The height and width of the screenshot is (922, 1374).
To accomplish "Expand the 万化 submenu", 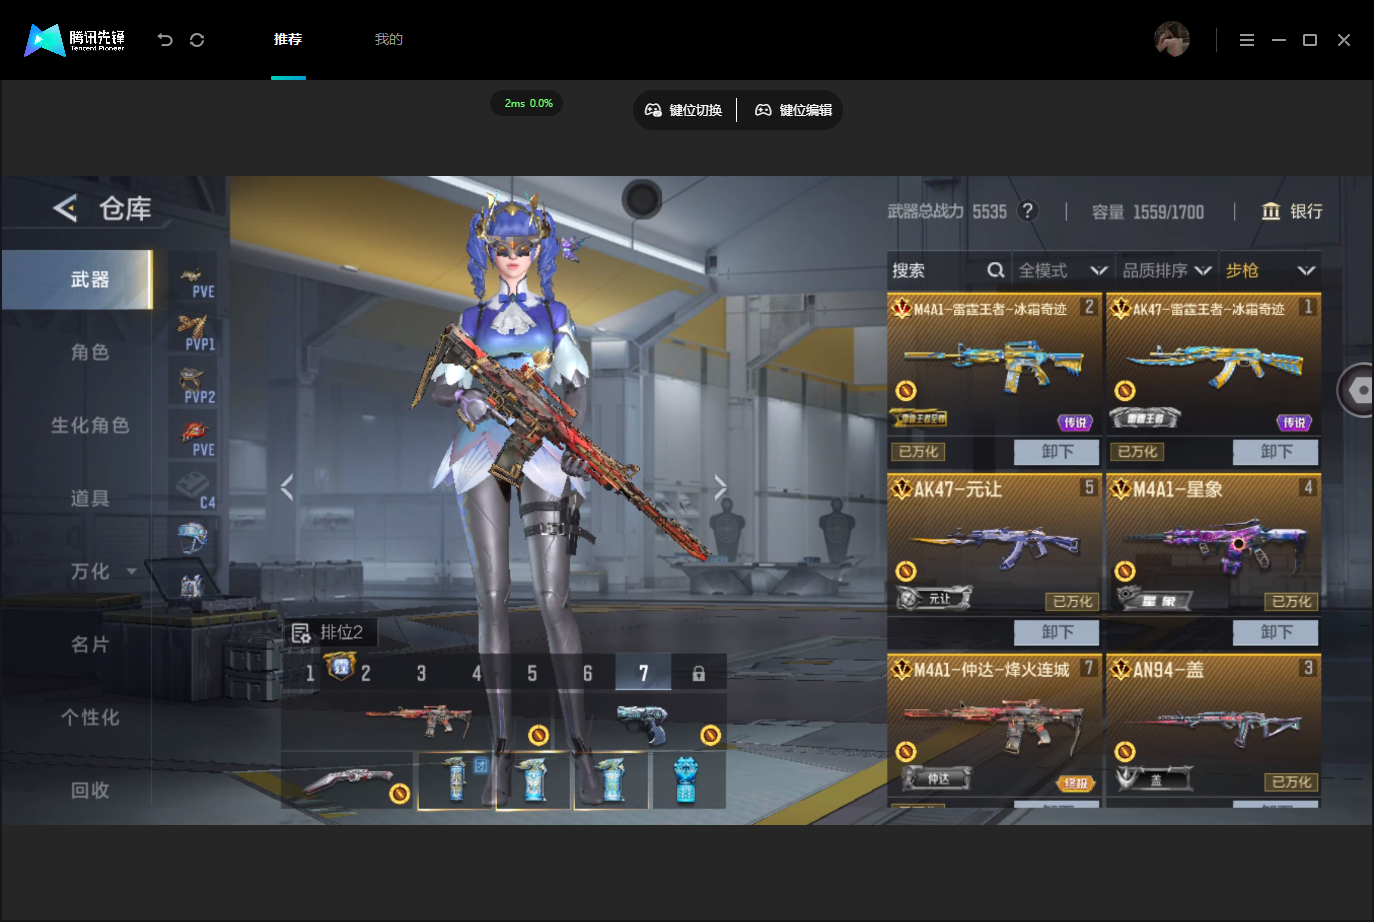I will (x=131, y=572).
